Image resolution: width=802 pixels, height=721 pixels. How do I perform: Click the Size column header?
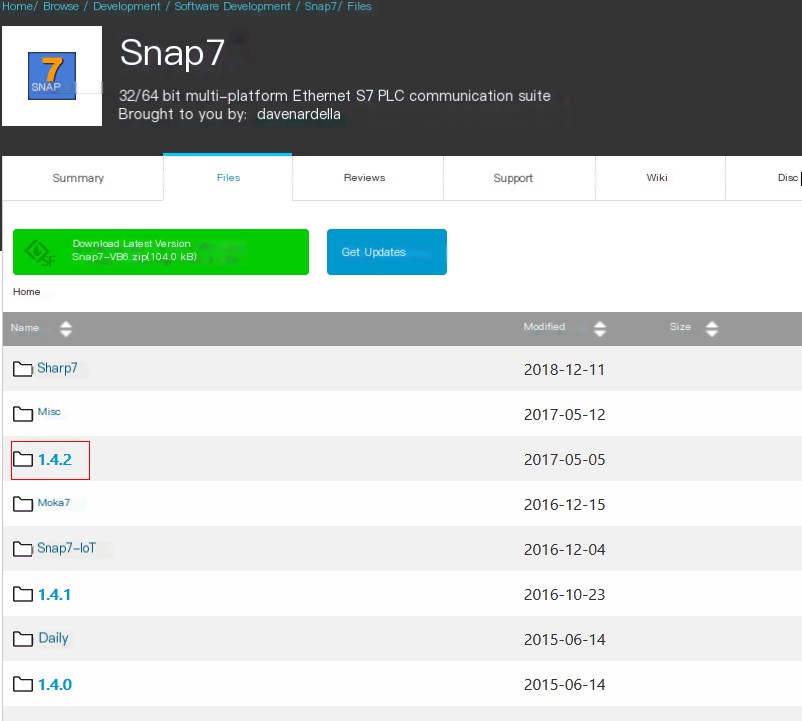coord(680,327)
